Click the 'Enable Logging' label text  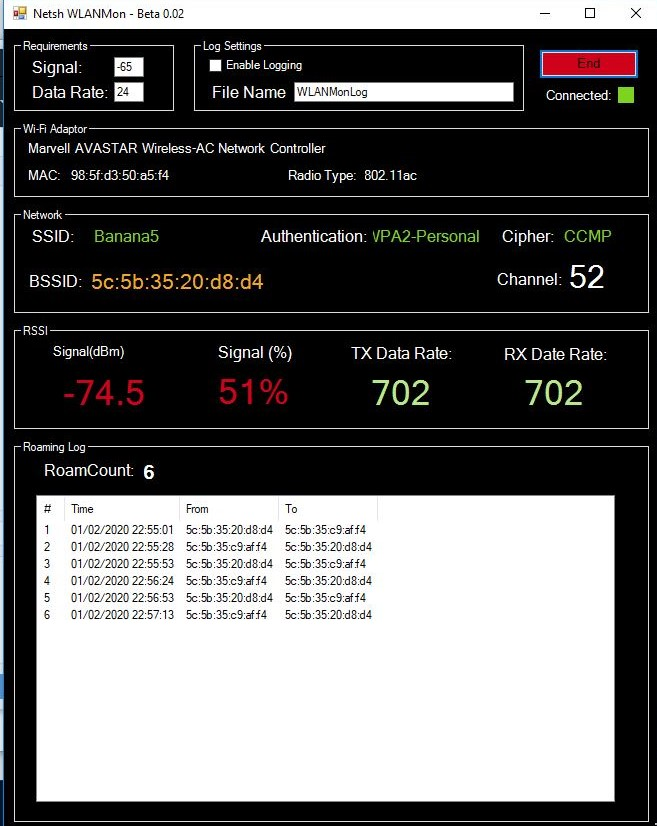click(264, 65)
